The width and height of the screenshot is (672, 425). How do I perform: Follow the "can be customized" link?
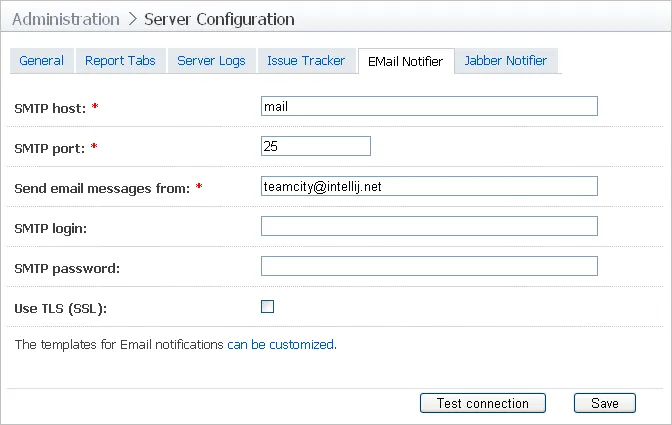[x=280, y=345]
